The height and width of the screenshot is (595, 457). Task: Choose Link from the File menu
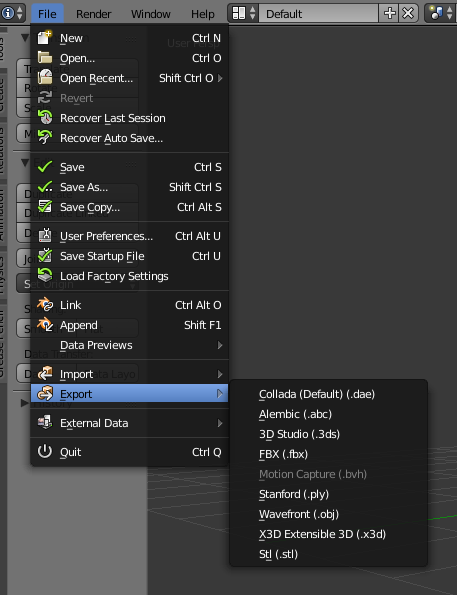129,305
